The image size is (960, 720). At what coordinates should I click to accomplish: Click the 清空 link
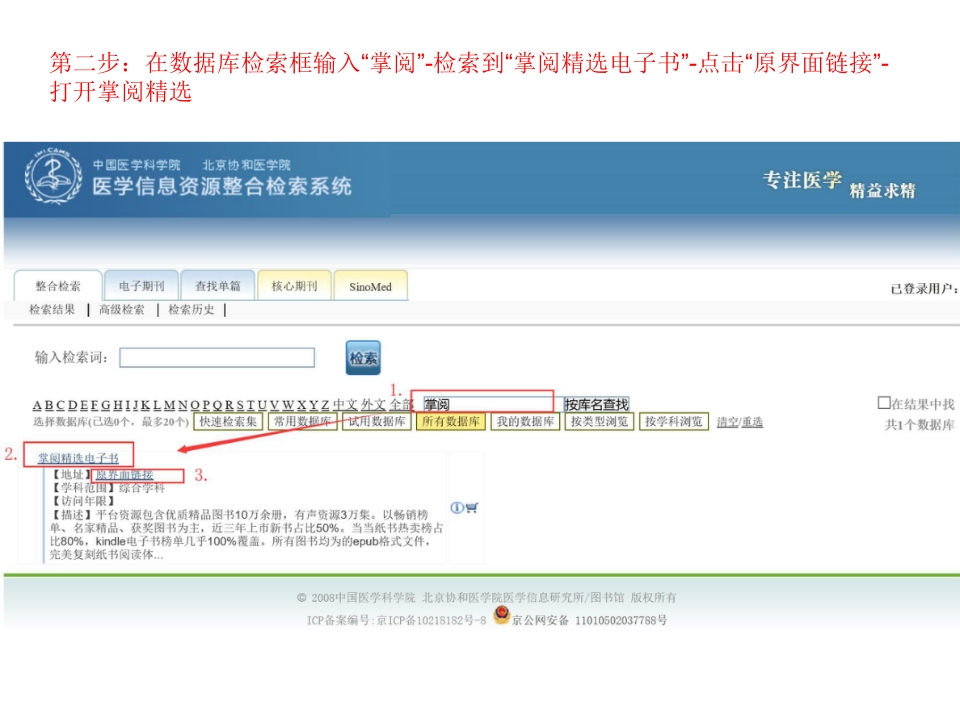(x=726, y=422)
